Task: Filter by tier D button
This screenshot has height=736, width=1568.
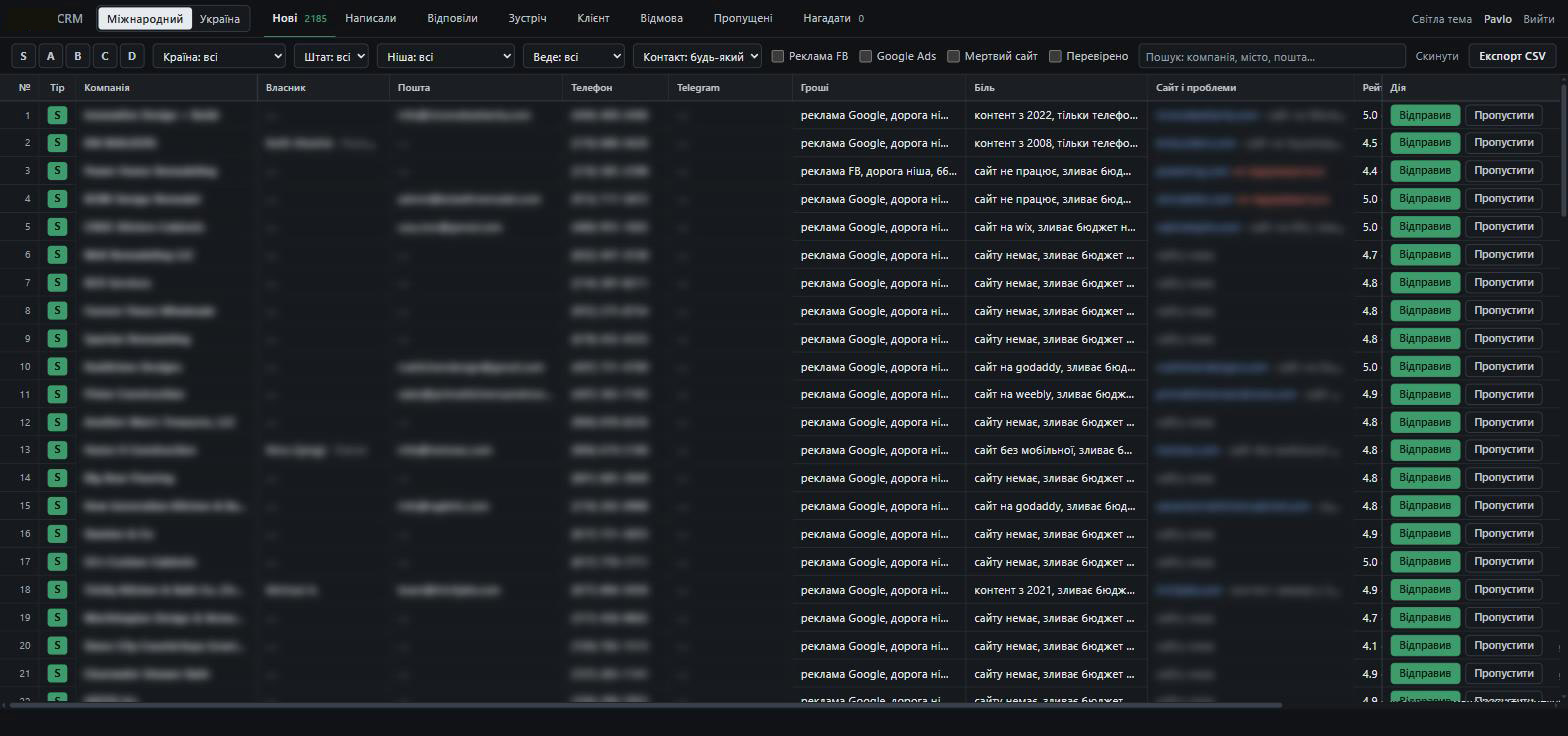Action: point(131,56)
